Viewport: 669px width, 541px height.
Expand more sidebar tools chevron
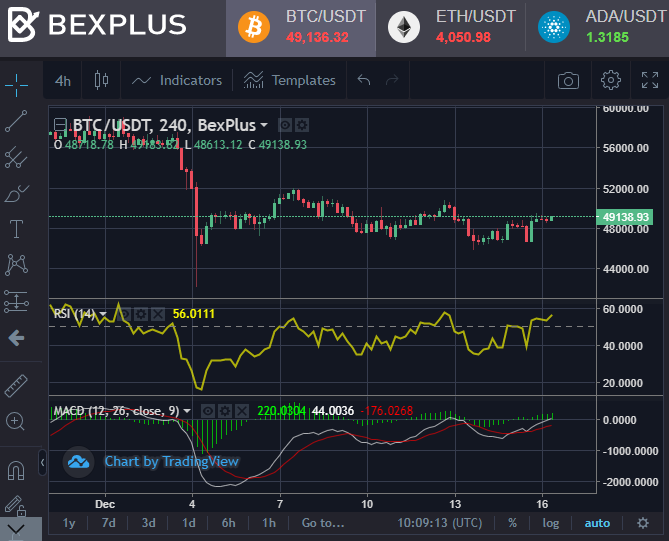pos(16,529)
